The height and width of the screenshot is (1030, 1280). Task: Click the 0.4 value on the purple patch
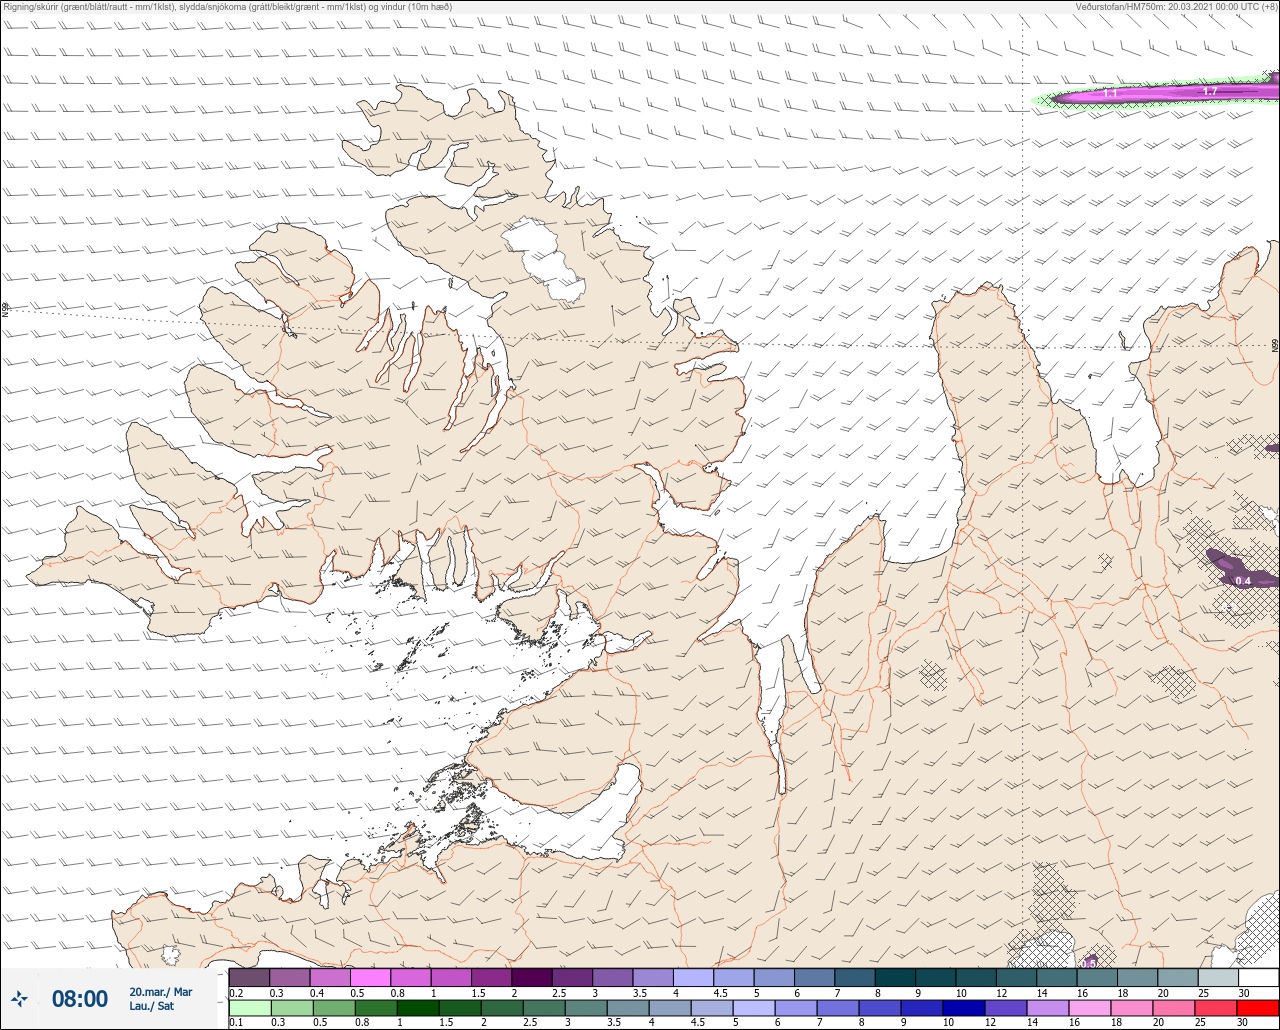(1243, 581)
